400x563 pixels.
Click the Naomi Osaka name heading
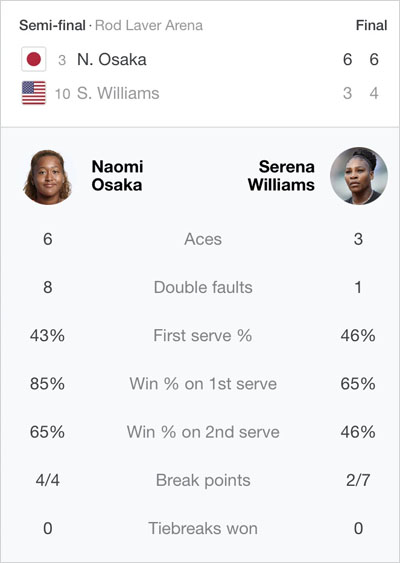point(117,176)
